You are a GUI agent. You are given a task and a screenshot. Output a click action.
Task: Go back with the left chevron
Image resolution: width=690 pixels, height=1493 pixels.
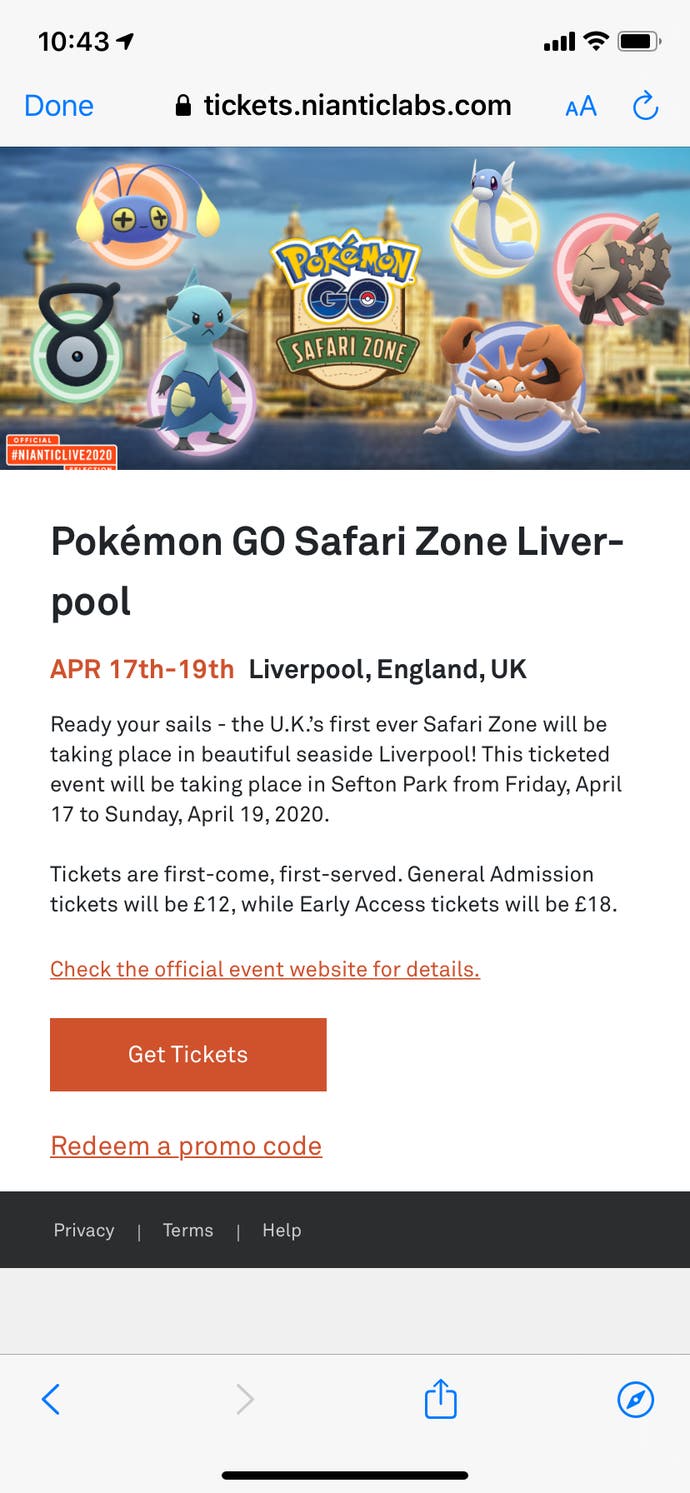tap(51, 1399)
